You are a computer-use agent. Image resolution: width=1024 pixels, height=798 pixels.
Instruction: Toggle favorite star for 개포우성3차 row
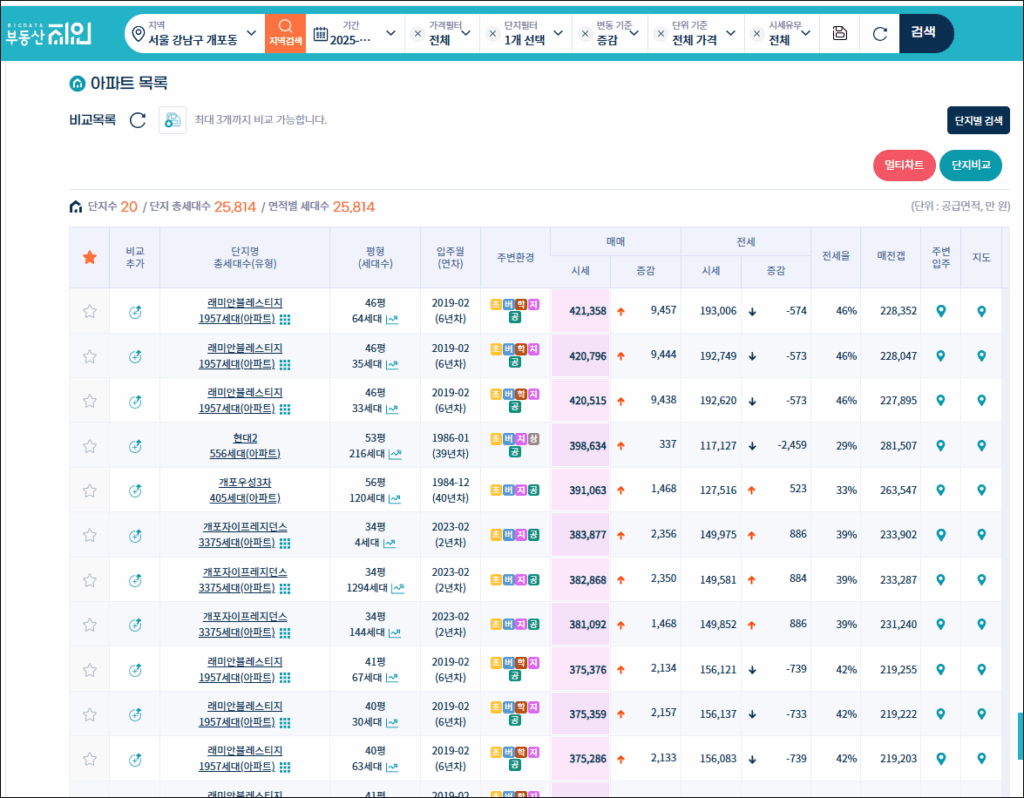[90, 491]
